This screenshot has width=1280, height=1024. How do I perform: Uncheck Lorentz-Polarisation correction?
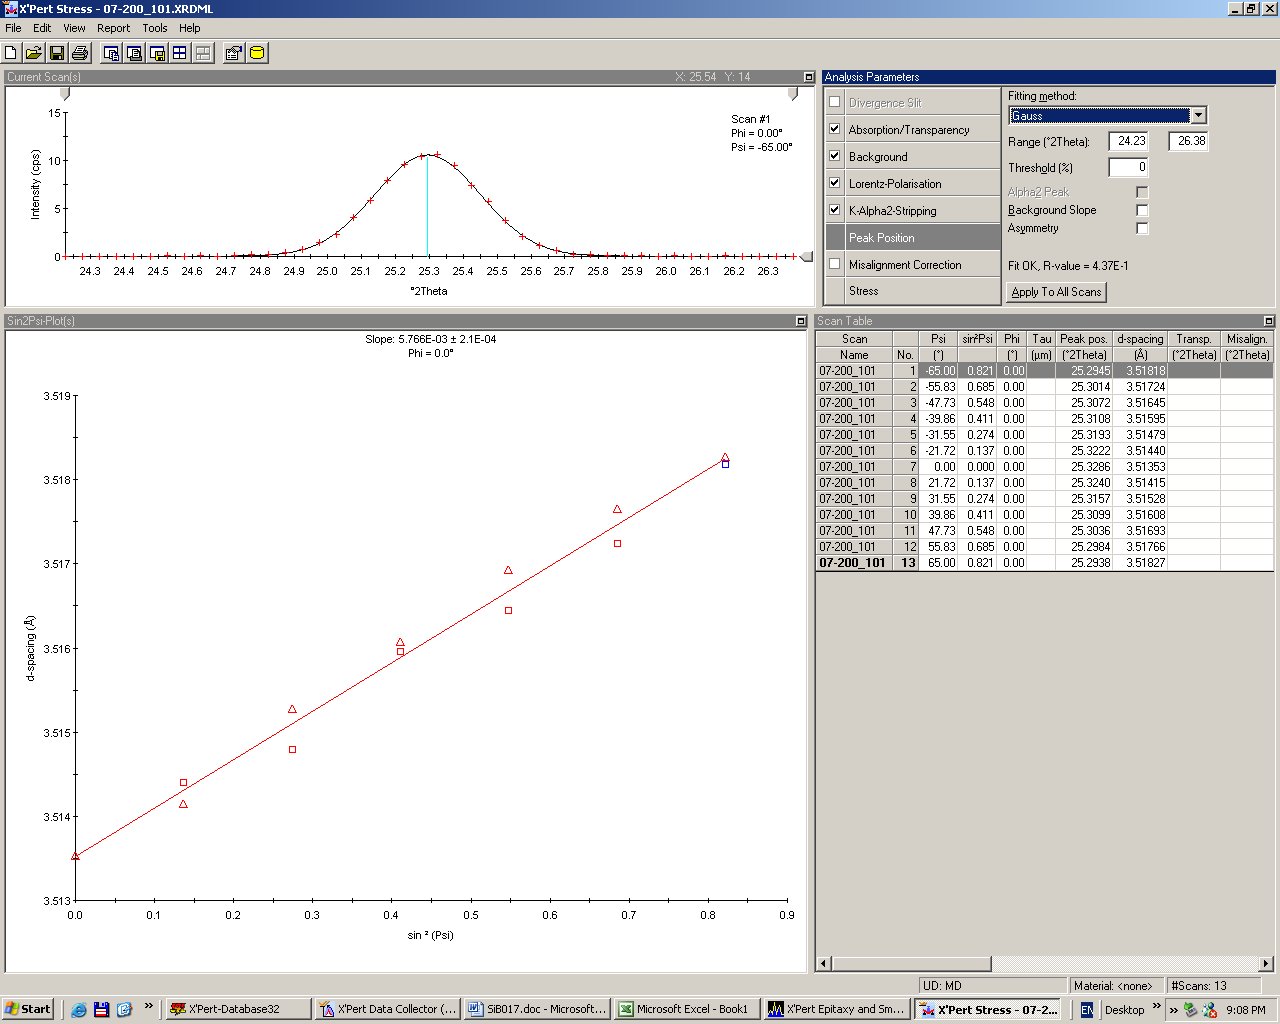tap(835, 183)
